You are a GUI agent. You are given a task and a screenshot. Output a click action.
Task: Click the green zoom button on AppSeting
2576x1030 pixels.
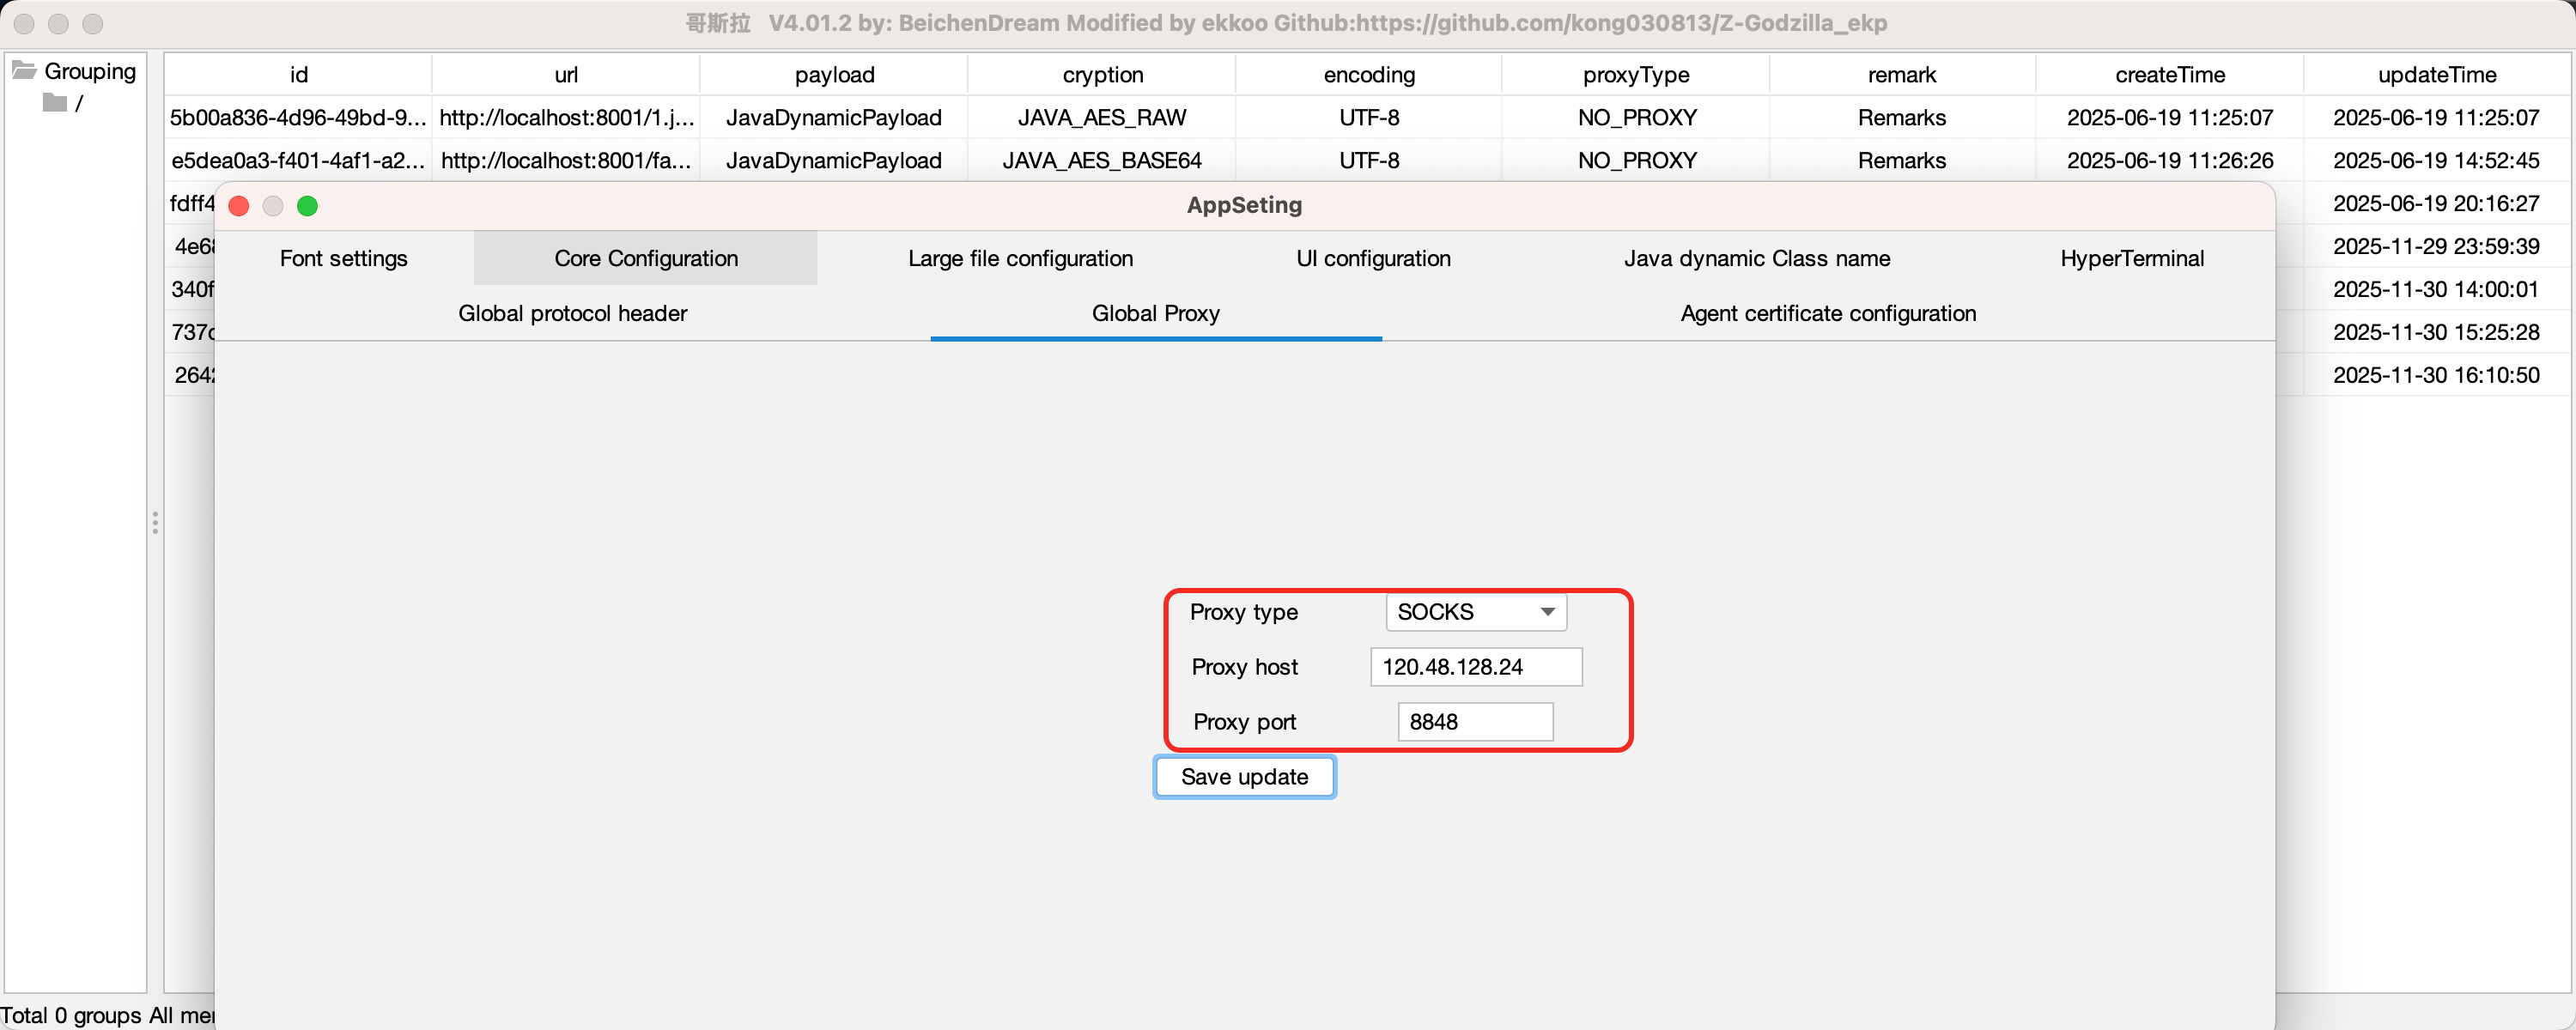pyautogui.click(x=308, y=206)
